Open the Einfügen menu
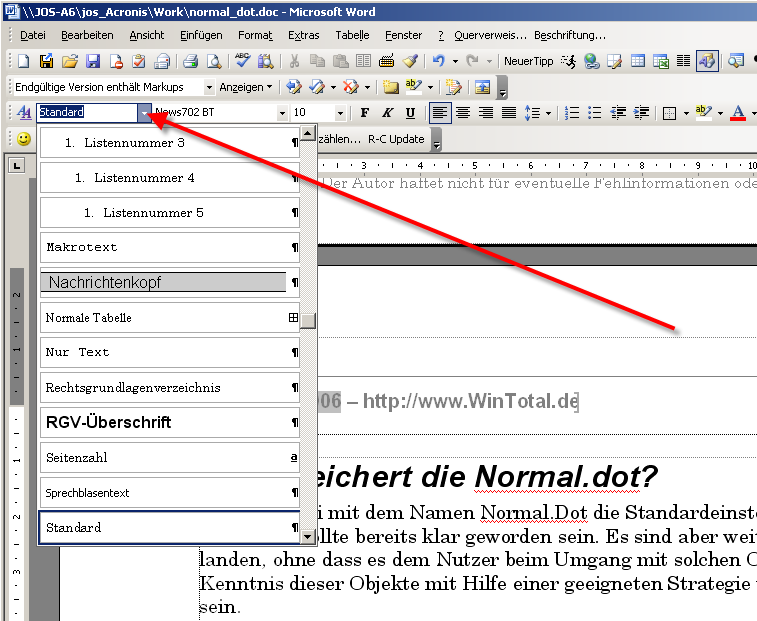Image resolution: width=757 pixels, height=621 pixels. (x=201, y=35)
